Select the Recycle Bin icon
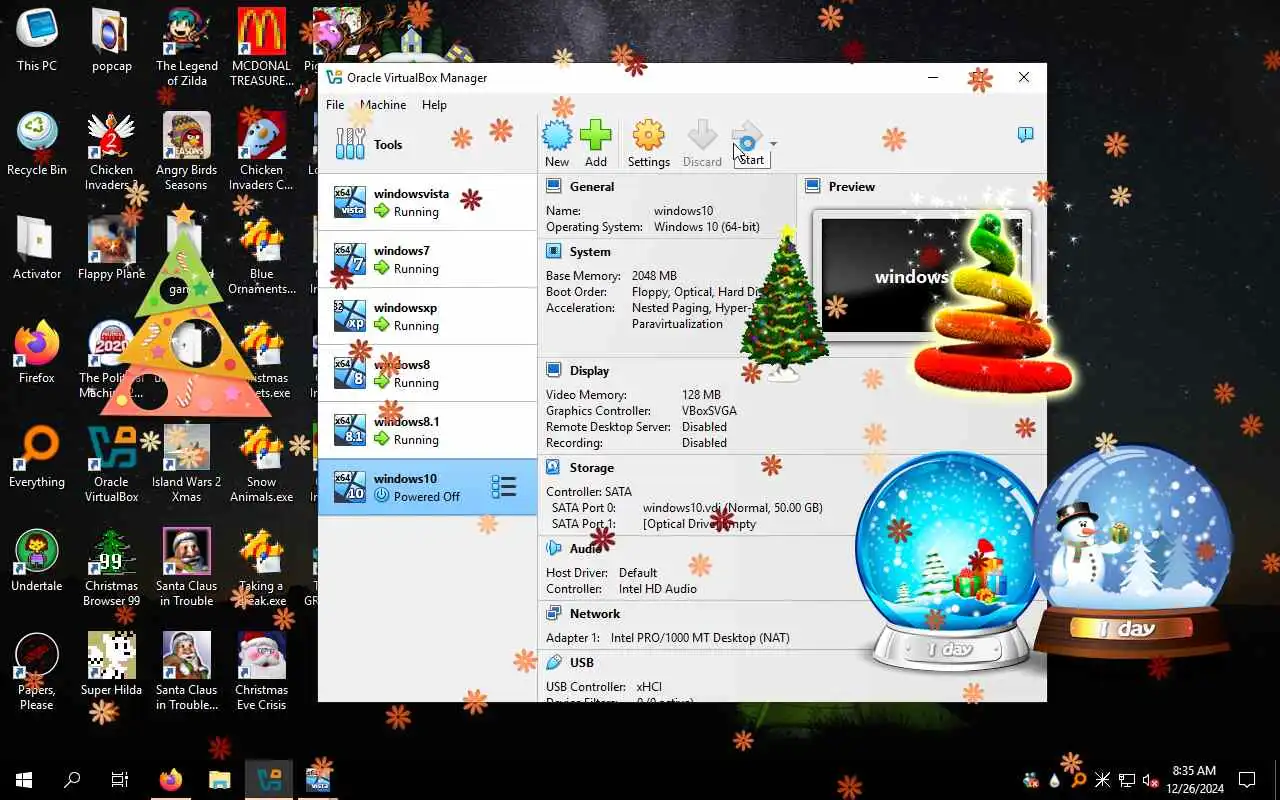 [x=37, y=145]
